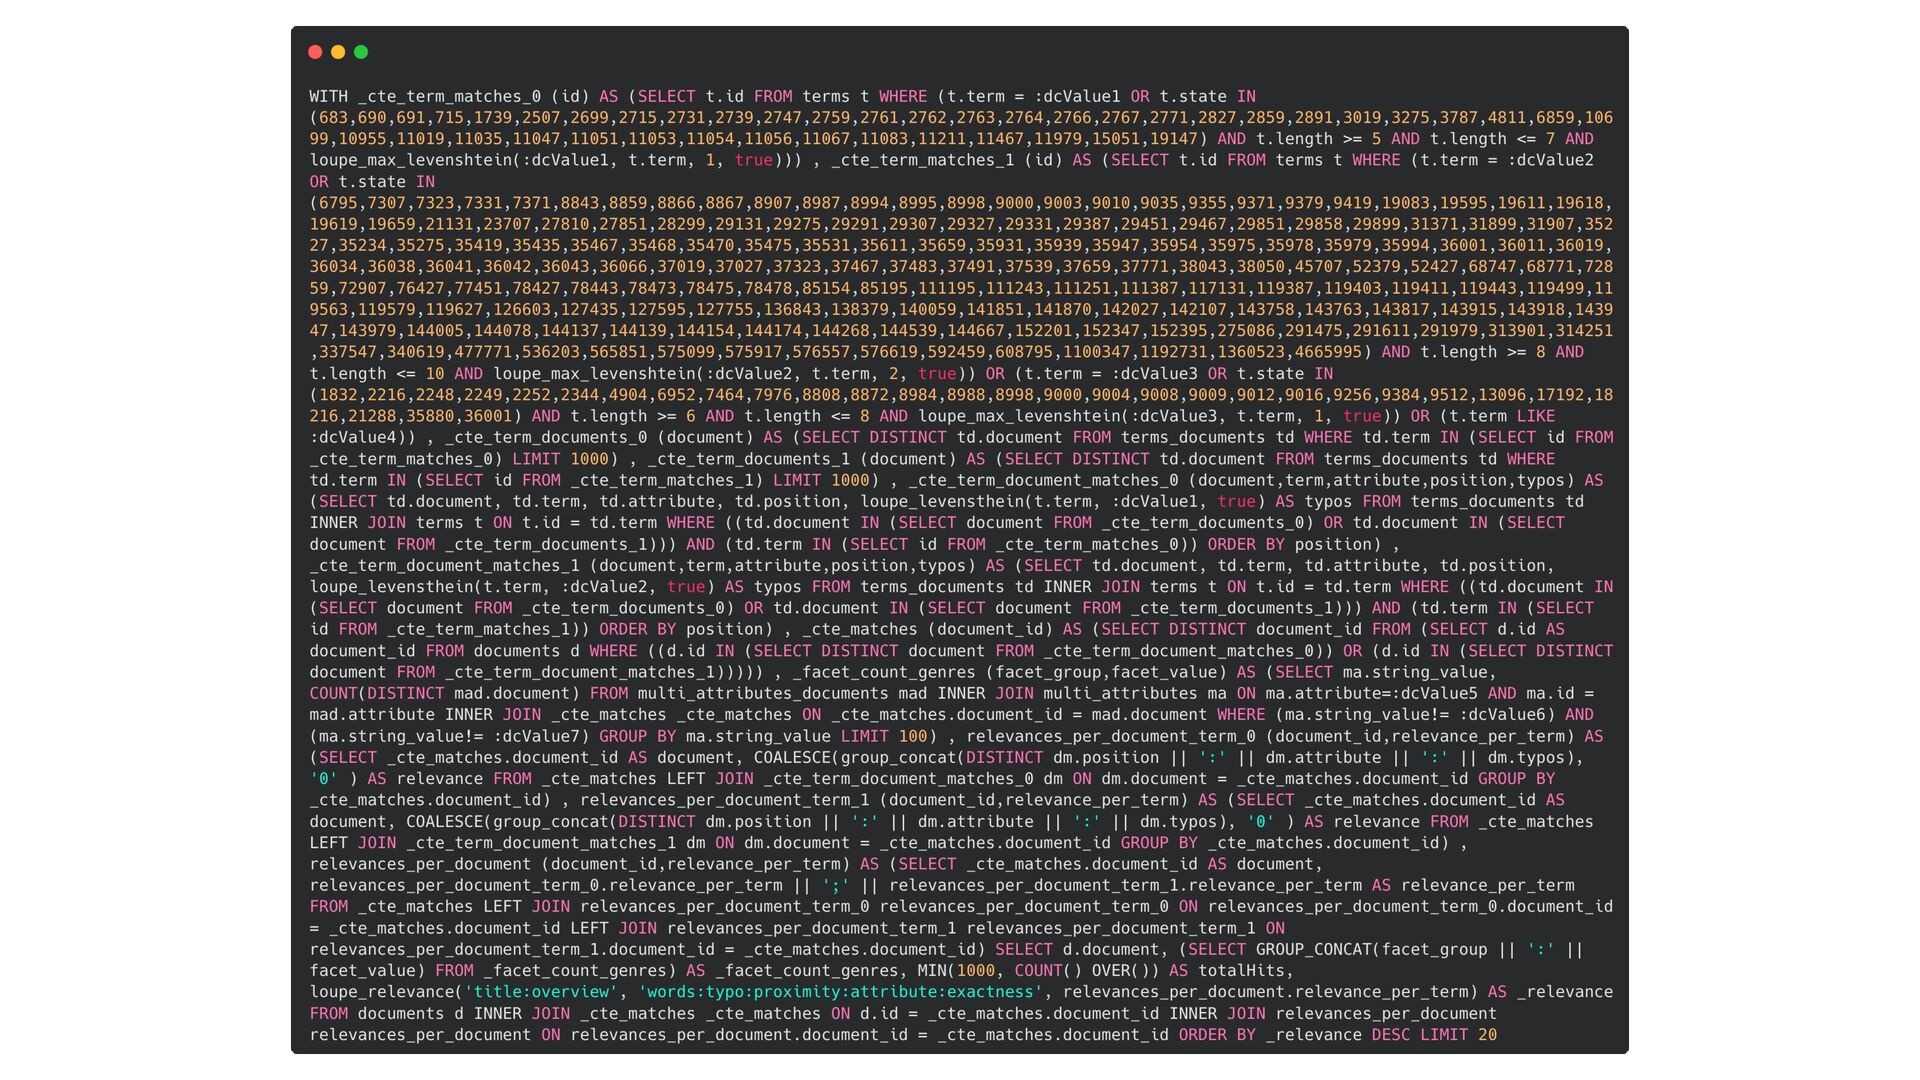Click the MIN function before 1000
Viewport: 1920px width, 1080px height.
coord(932,971)
